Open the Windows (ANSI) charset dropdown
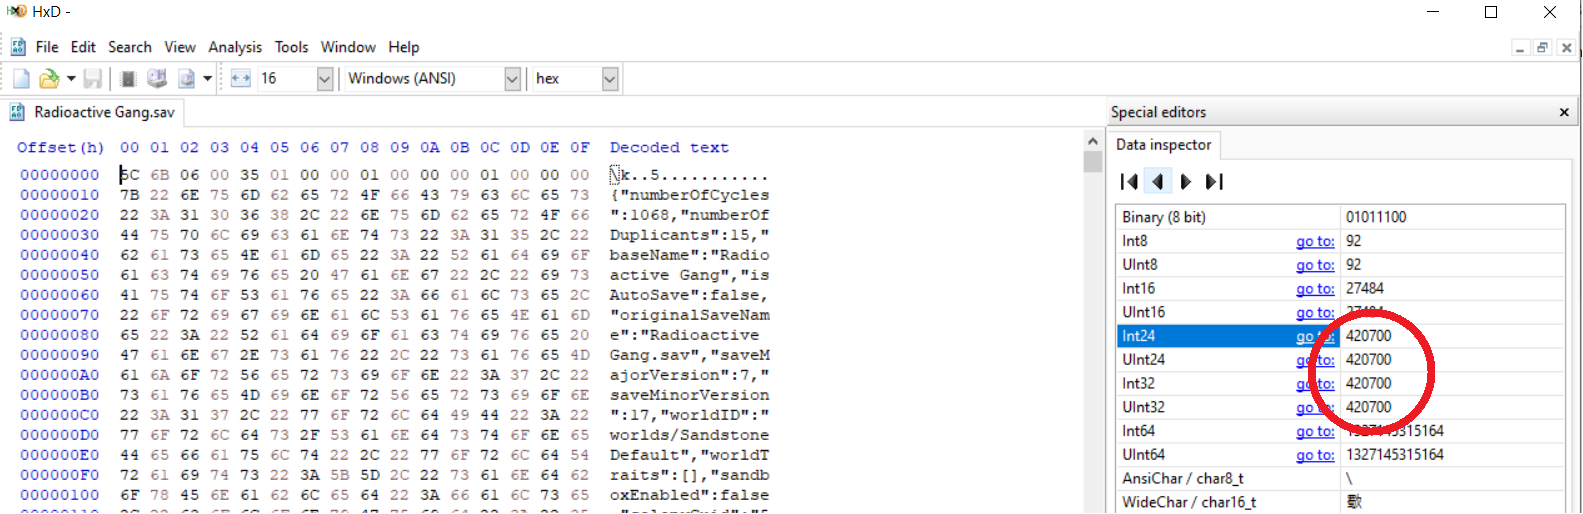The image size is (1583, 514). (x=512, y=78)
